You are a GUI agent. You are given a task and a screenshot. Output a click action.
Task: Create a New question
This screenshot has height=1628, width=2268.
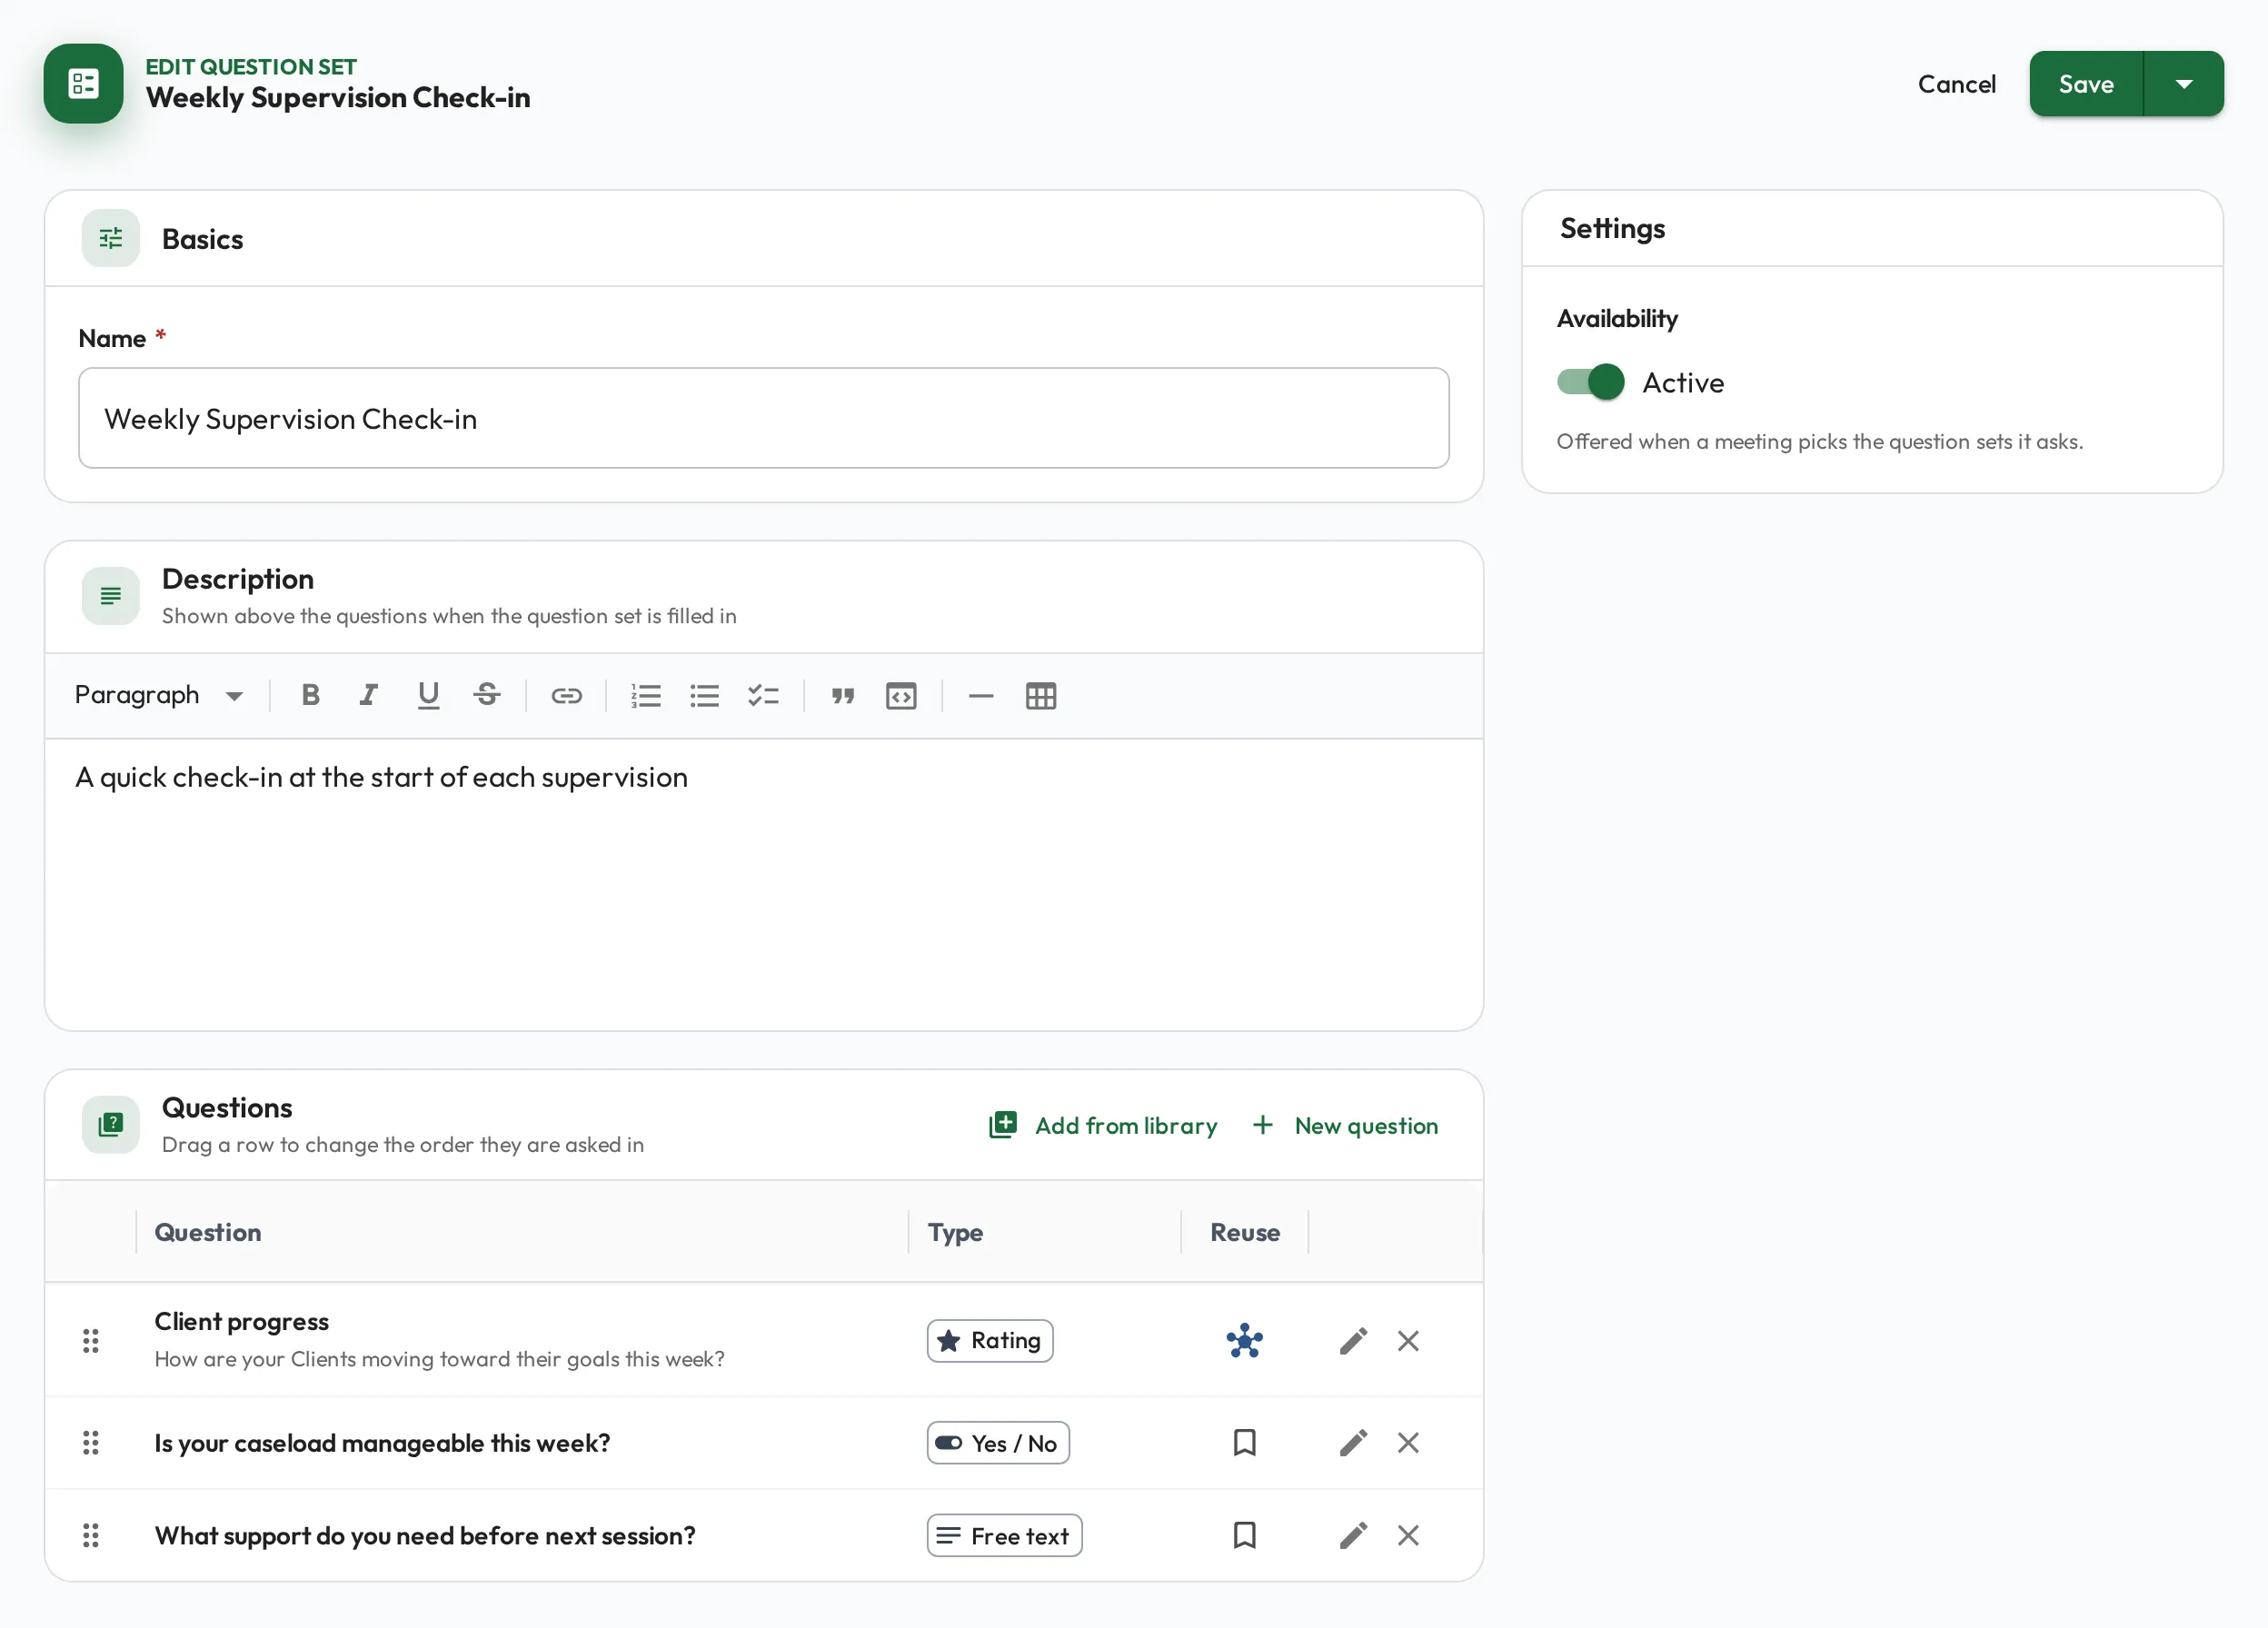click(x=1345, y=1126)
